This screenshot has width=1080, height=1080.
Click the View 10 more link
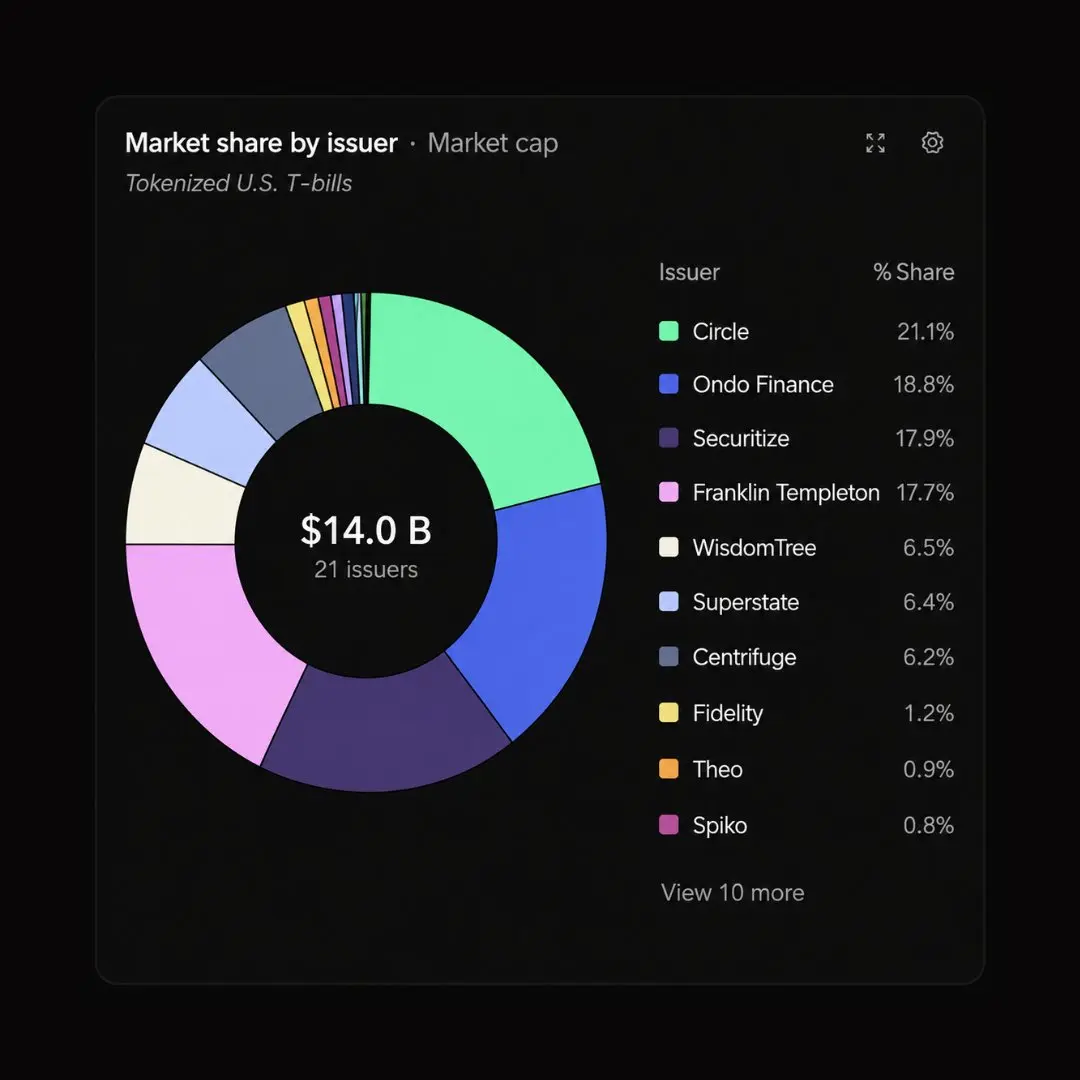[x=732, y=893]
